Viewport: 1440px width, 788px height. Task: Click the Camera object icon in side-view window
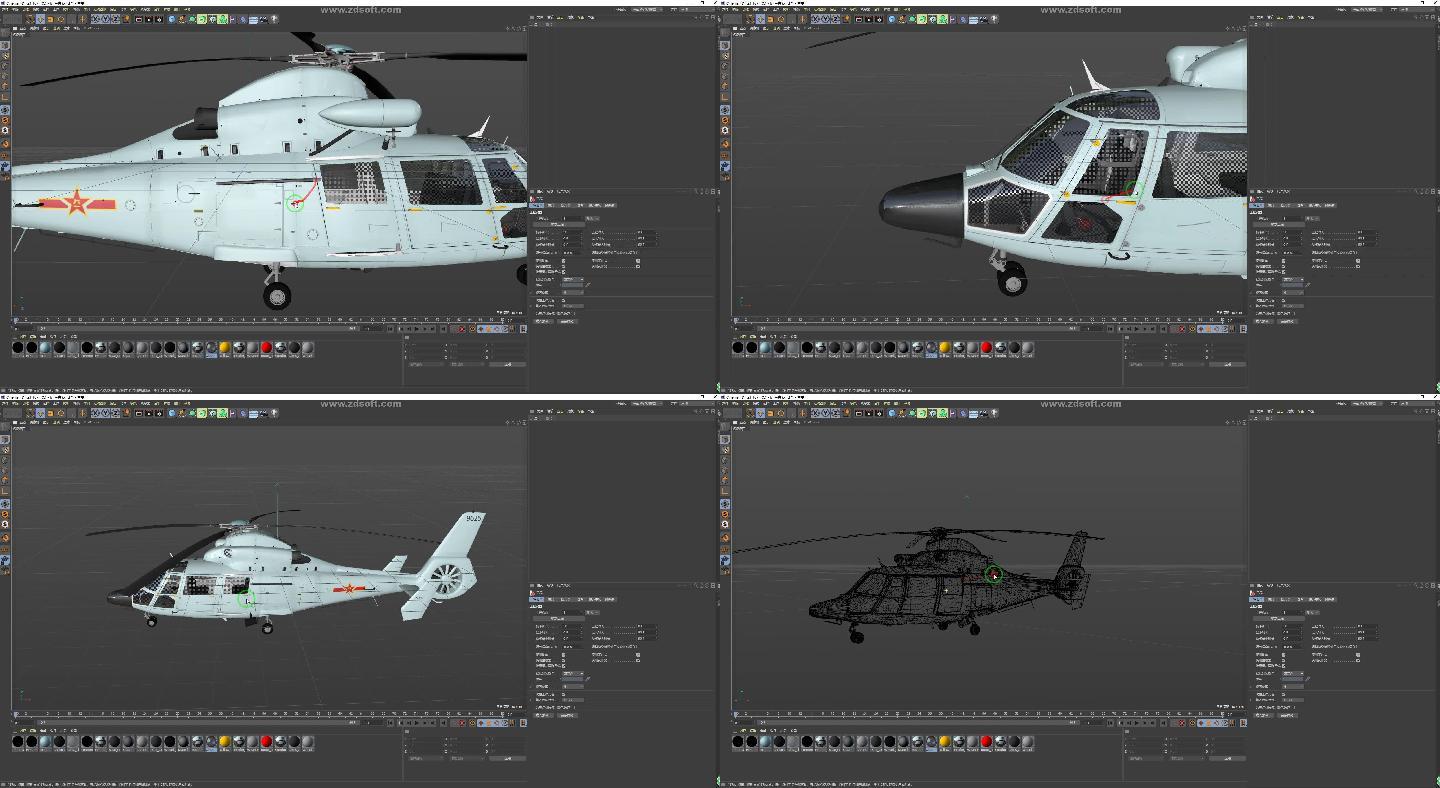263,19
